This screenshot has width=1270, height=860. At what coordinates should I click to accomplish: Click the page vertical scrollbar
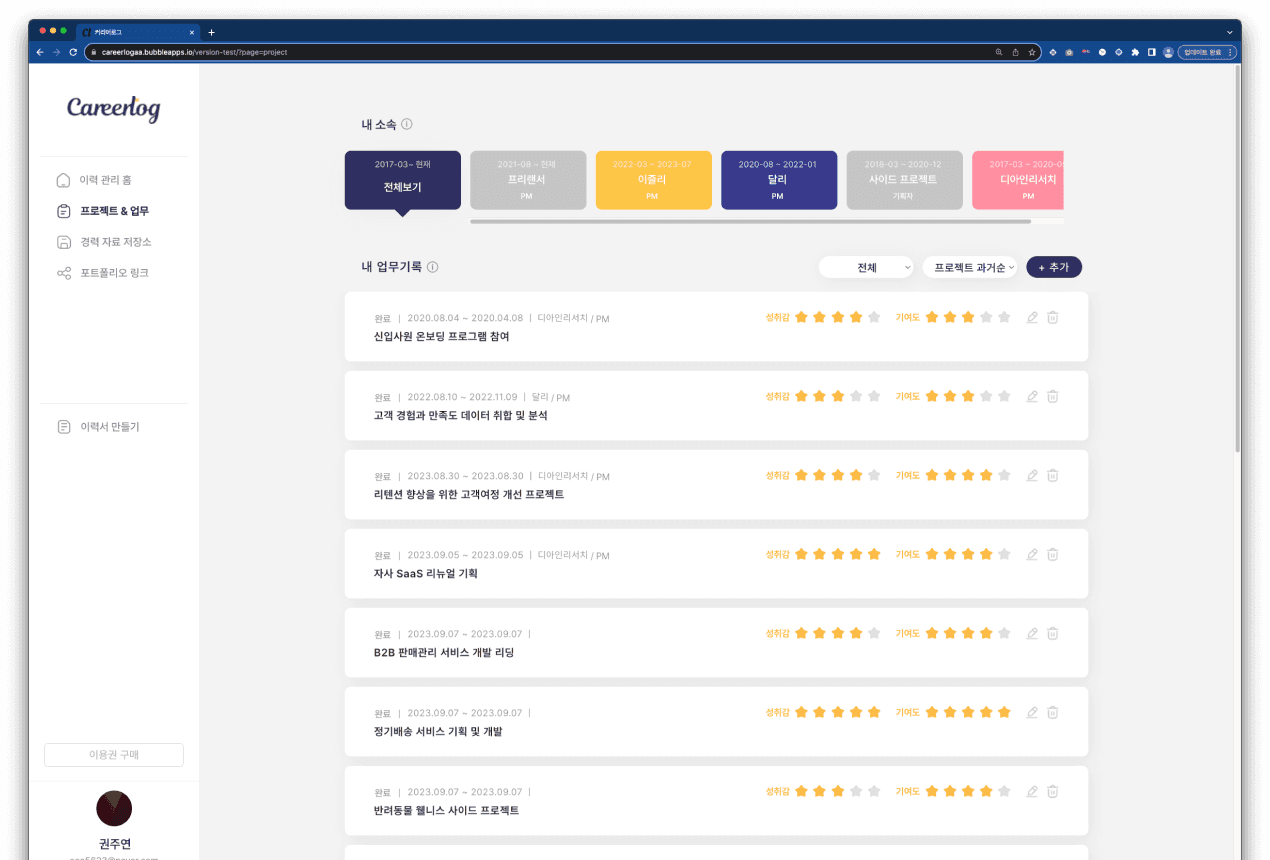pyautogui.click(x=1237, y=260)
